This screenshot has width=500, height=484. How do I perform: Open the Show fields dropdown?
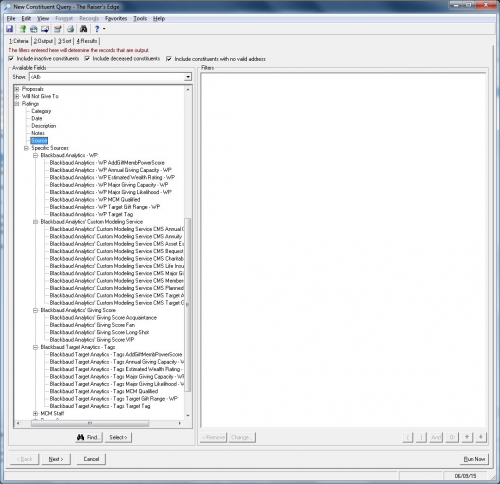click(188, 77)
